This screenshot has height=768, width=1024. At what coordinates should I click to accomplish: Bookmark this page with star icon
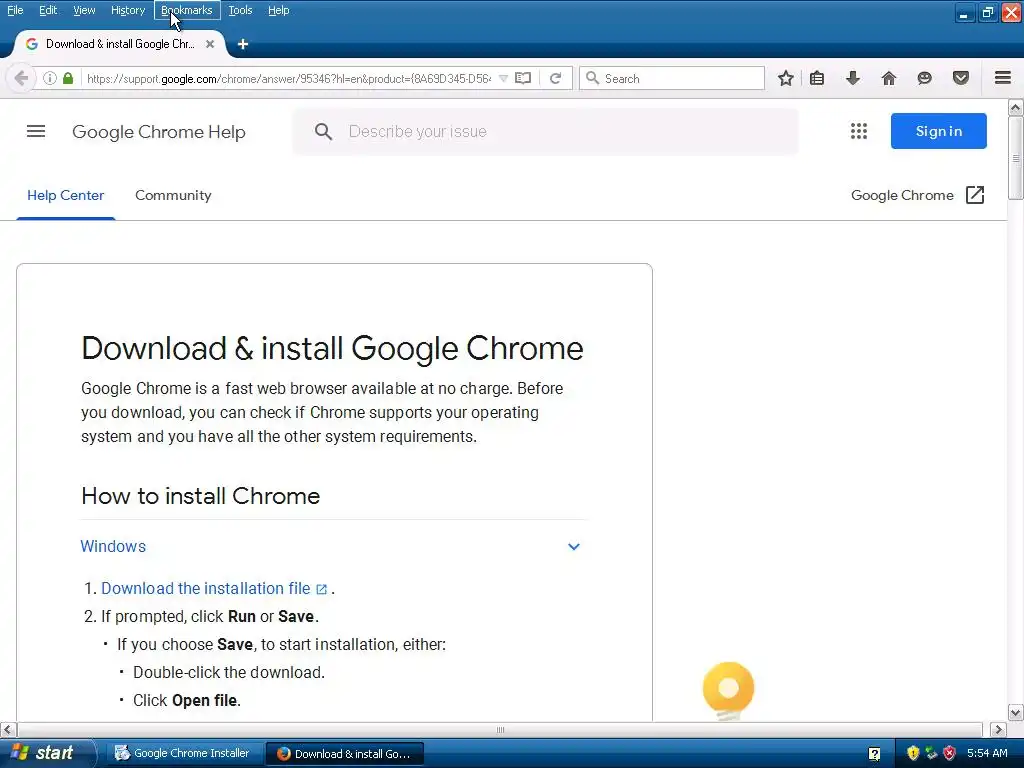[x=786, y=78]
